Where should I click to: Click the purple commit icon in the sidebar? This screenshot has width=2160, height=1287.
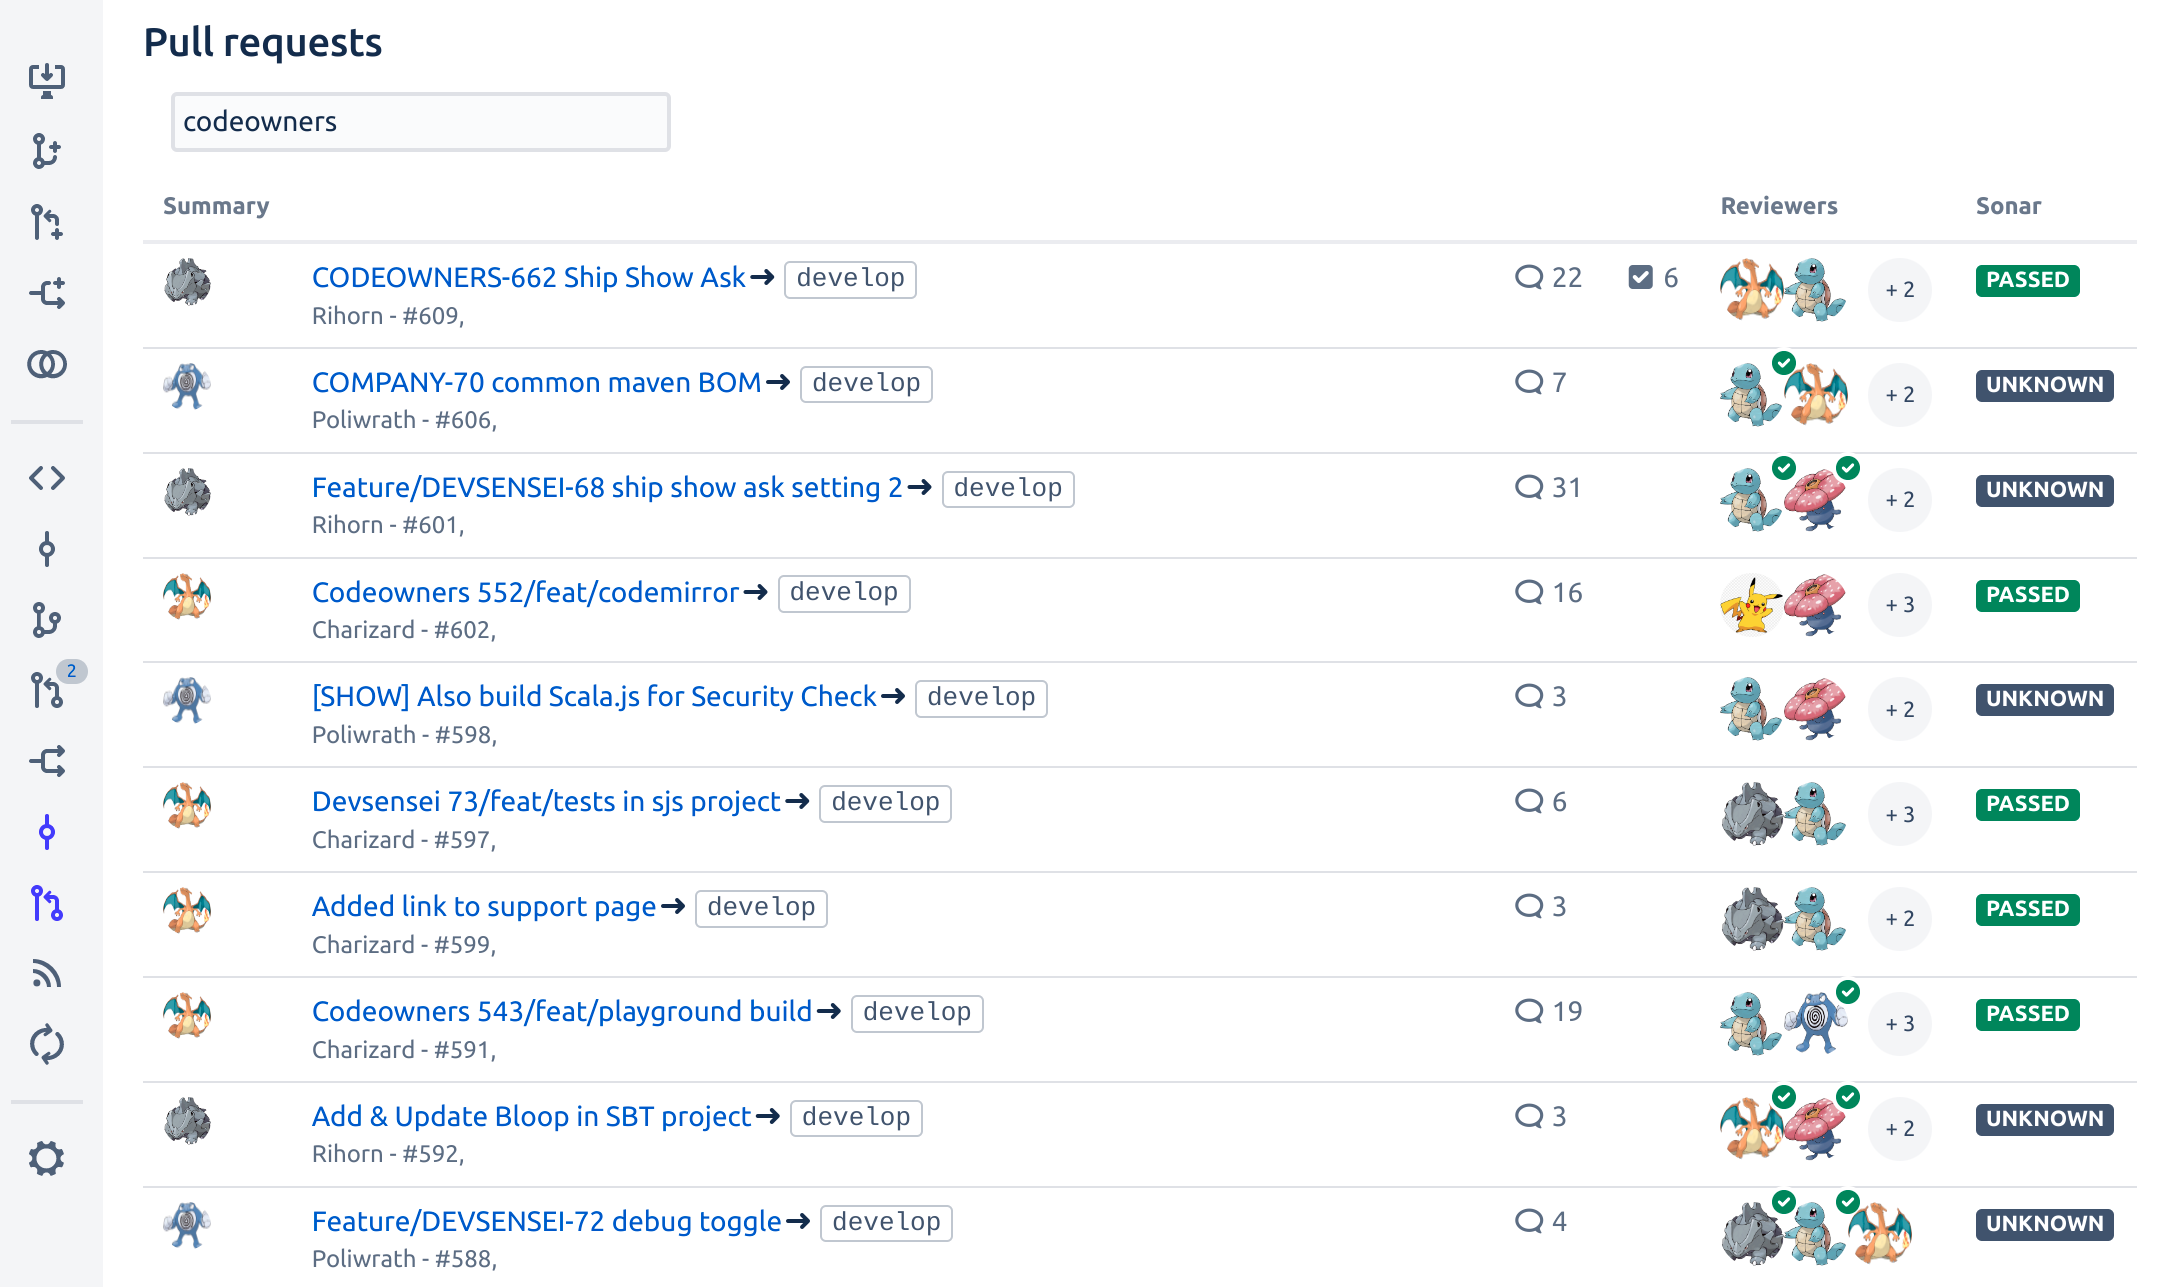47,832
